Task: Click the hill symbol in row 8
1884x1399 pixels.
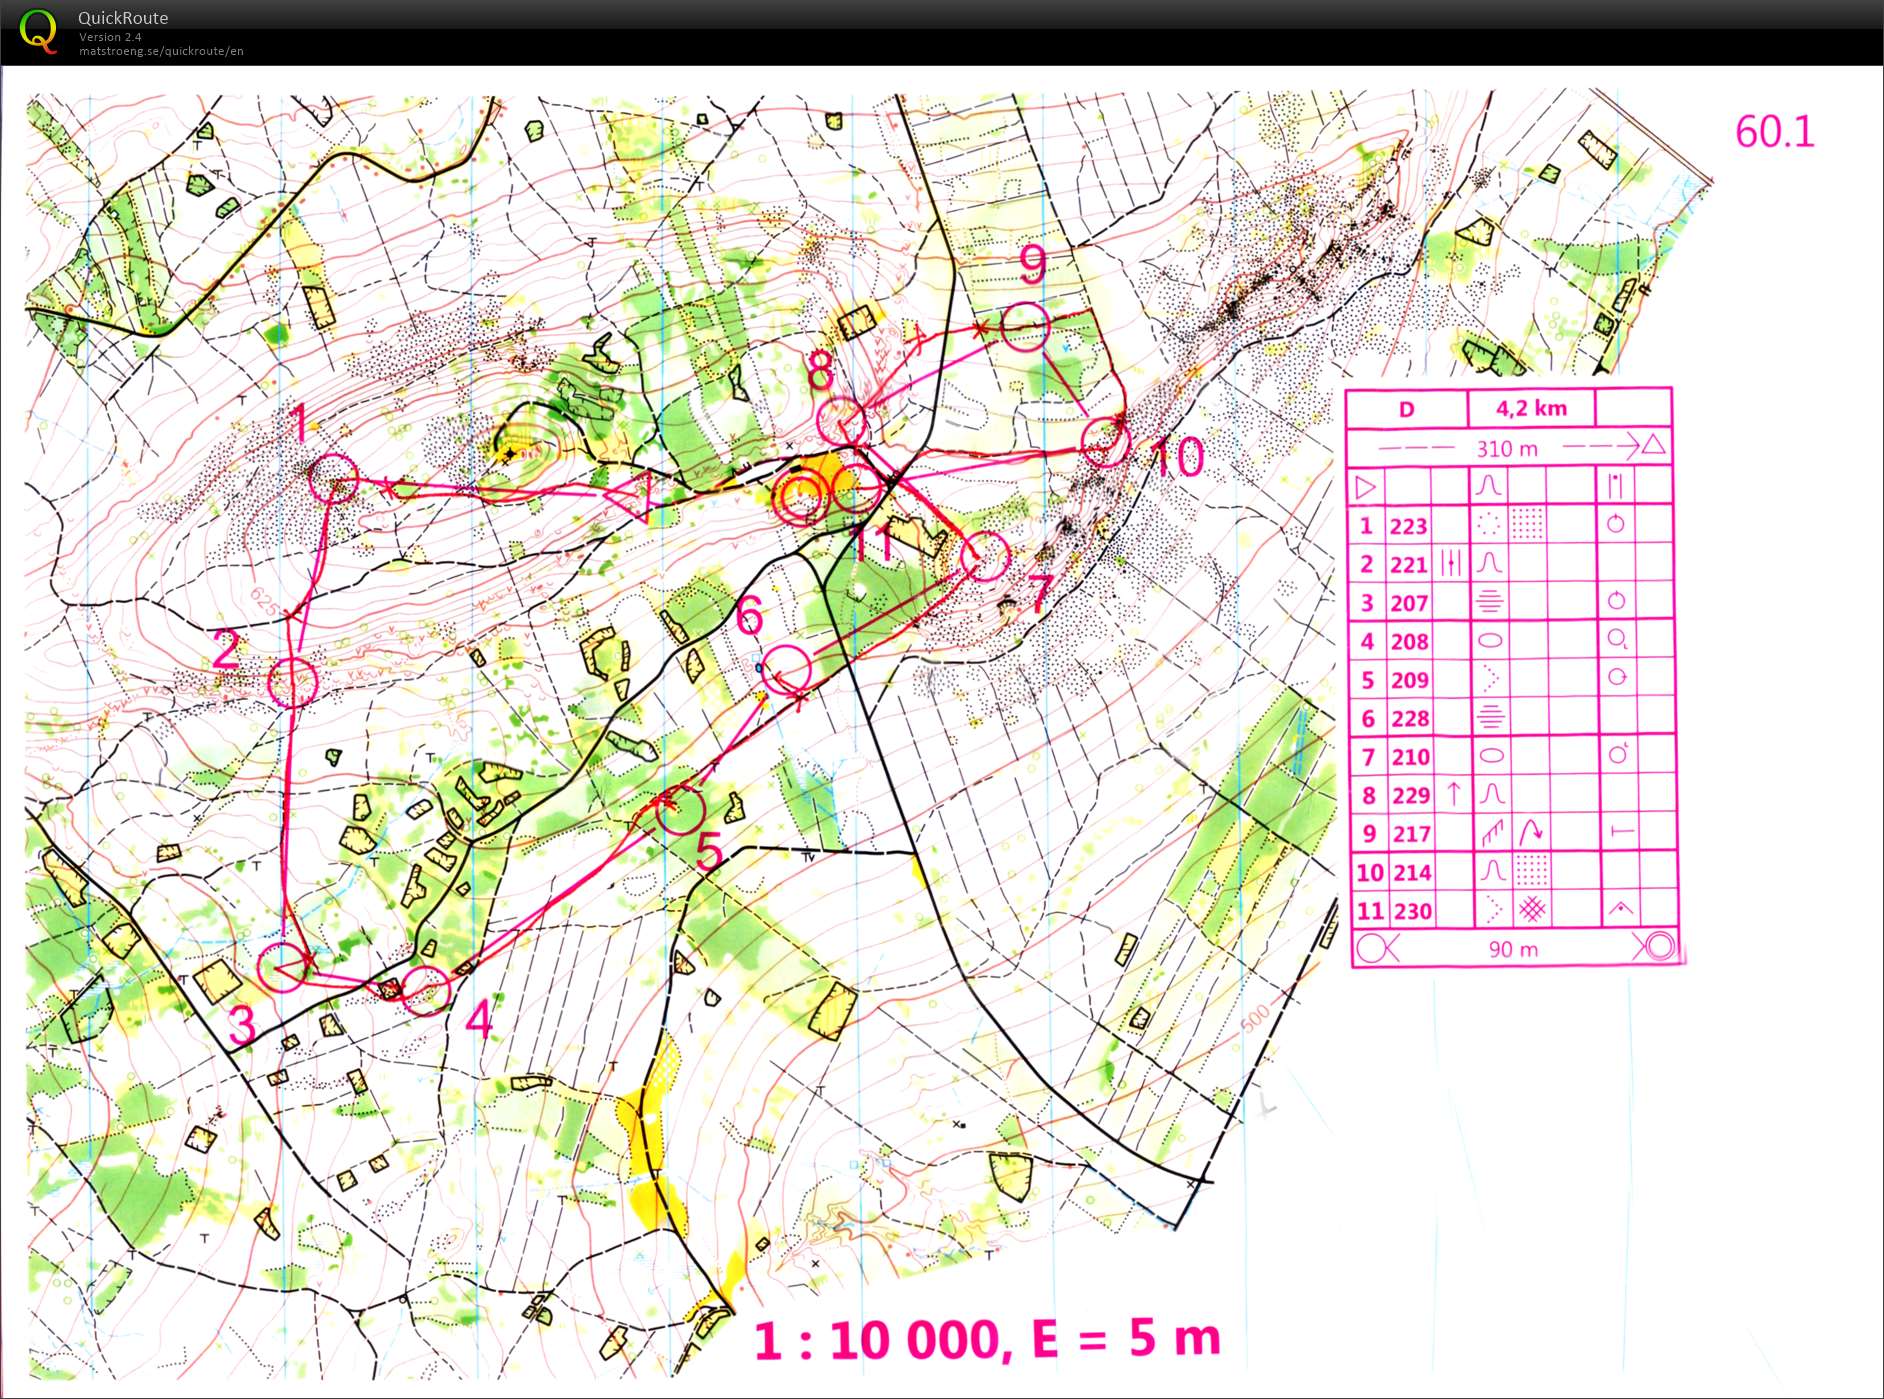Action: [x=1492, y=794]
